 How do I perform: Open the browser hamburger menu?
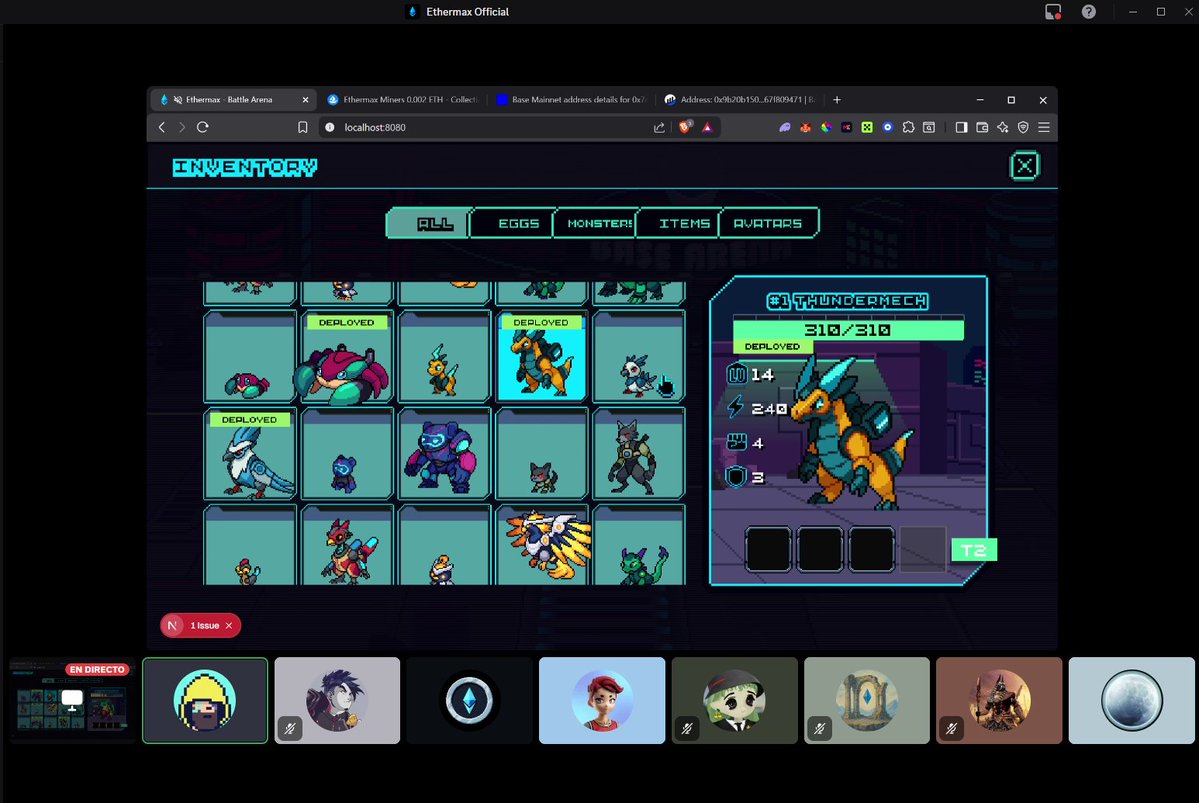[1044, 127]
